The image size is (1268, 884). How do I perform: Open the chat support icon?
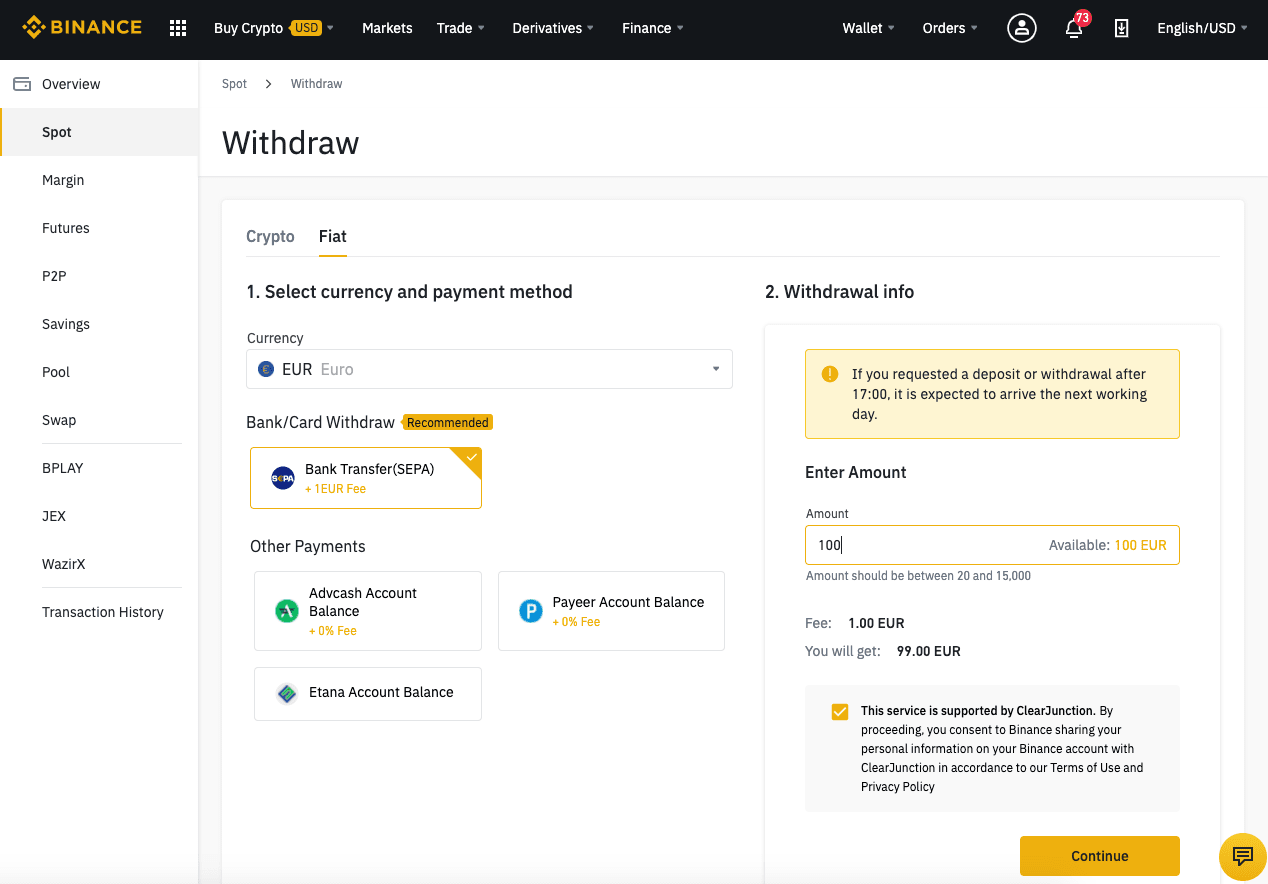coord(1243,856)
